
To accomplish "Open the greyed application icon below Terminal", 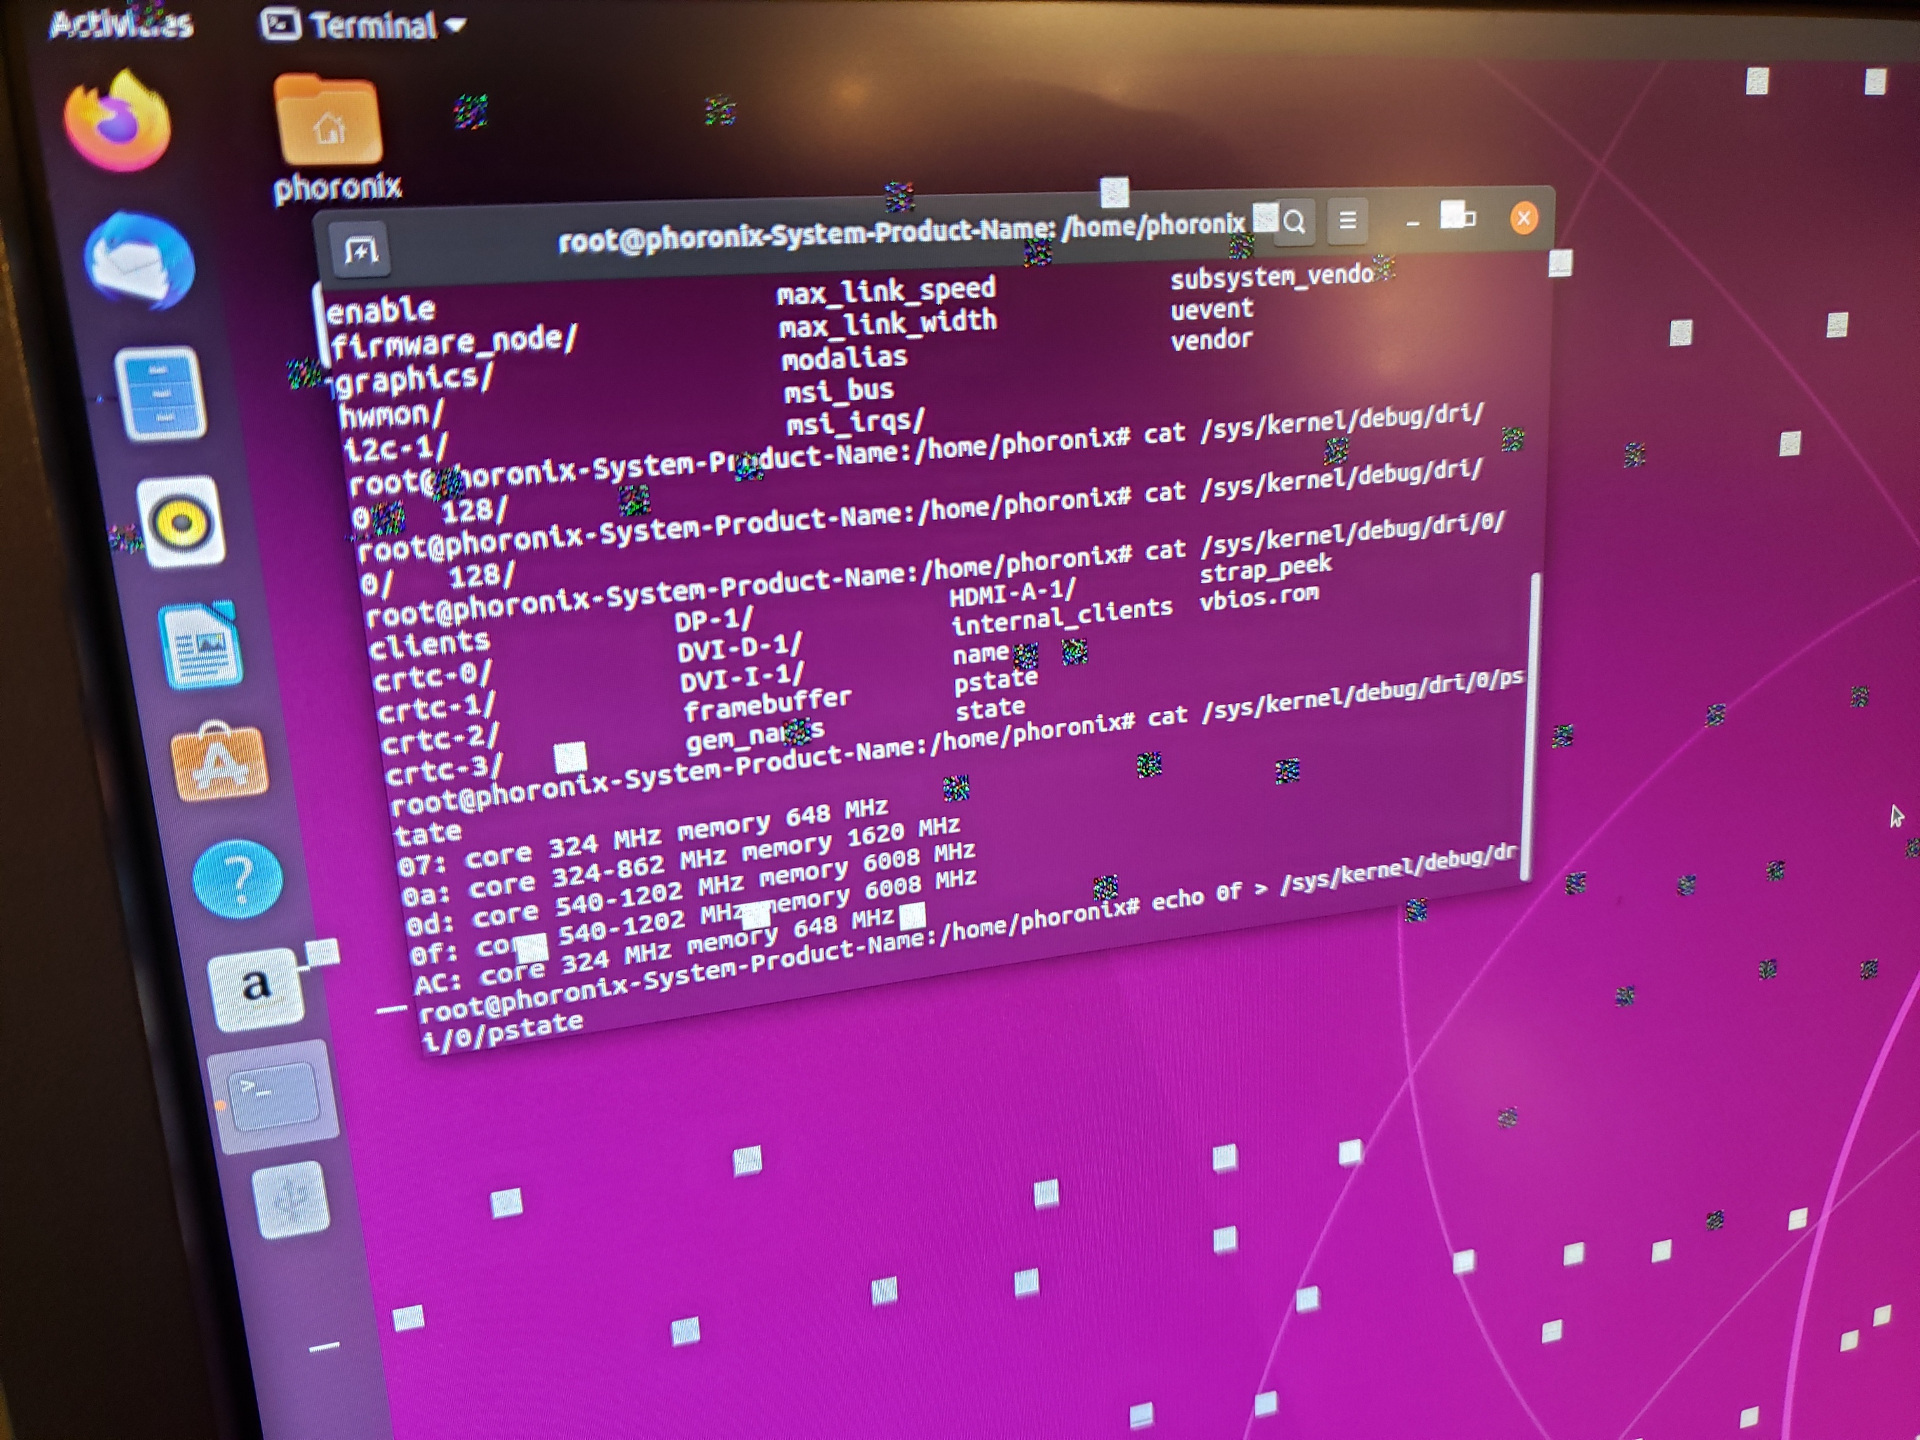I will coord(291,1200).
